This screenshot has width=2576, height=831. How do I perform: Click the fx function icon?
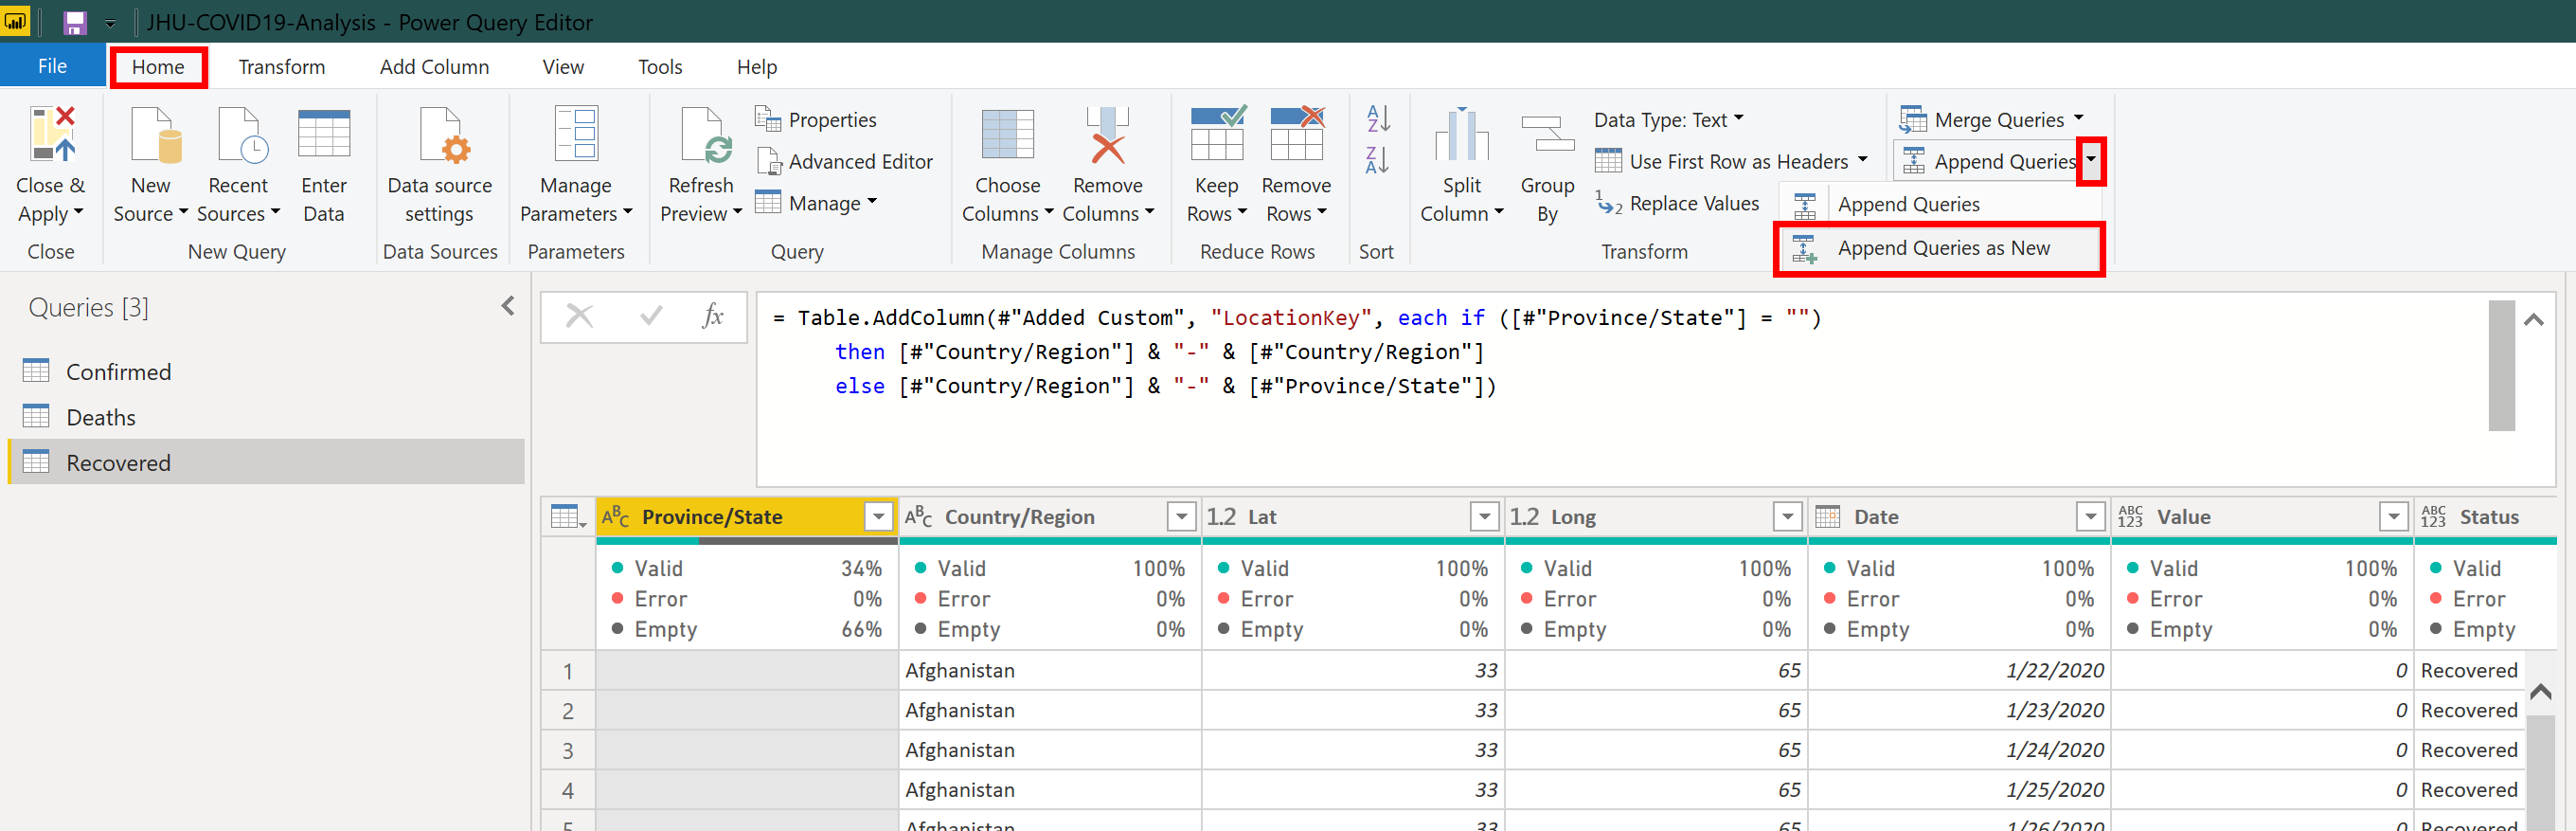click(713, 317)
